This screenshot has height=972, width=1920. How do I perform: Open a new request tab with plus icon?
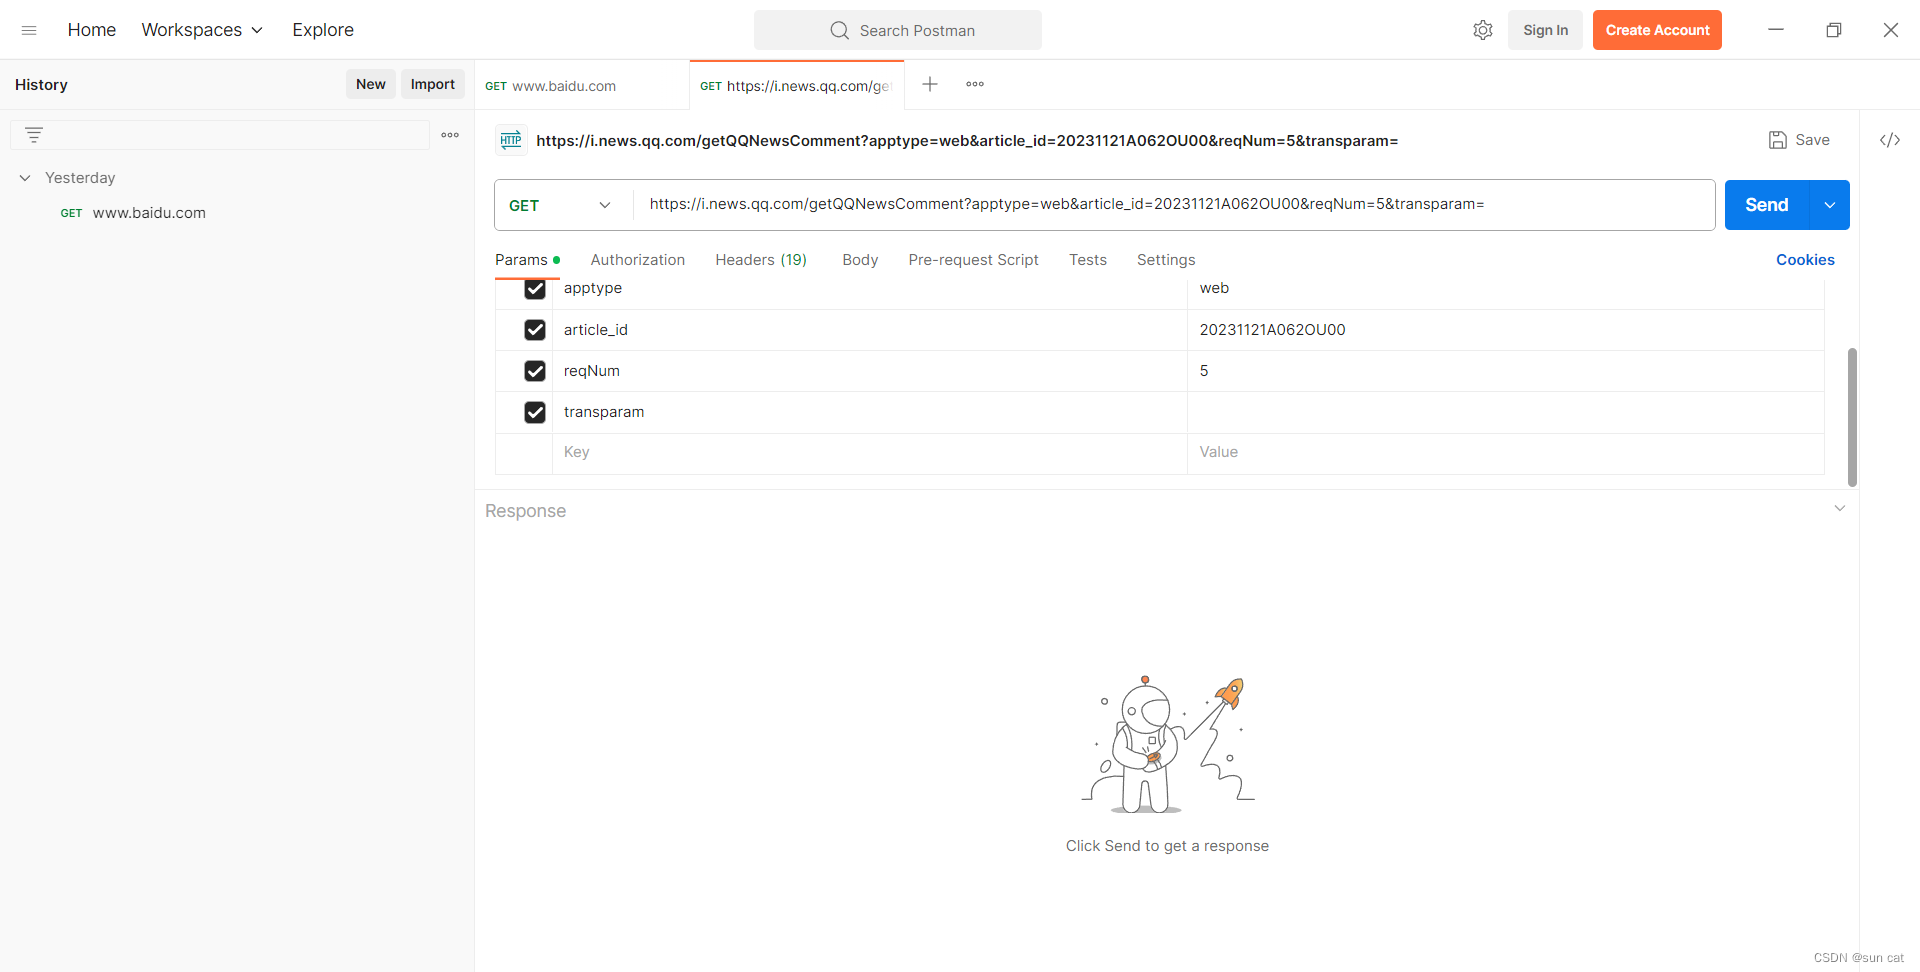[930, 84]
